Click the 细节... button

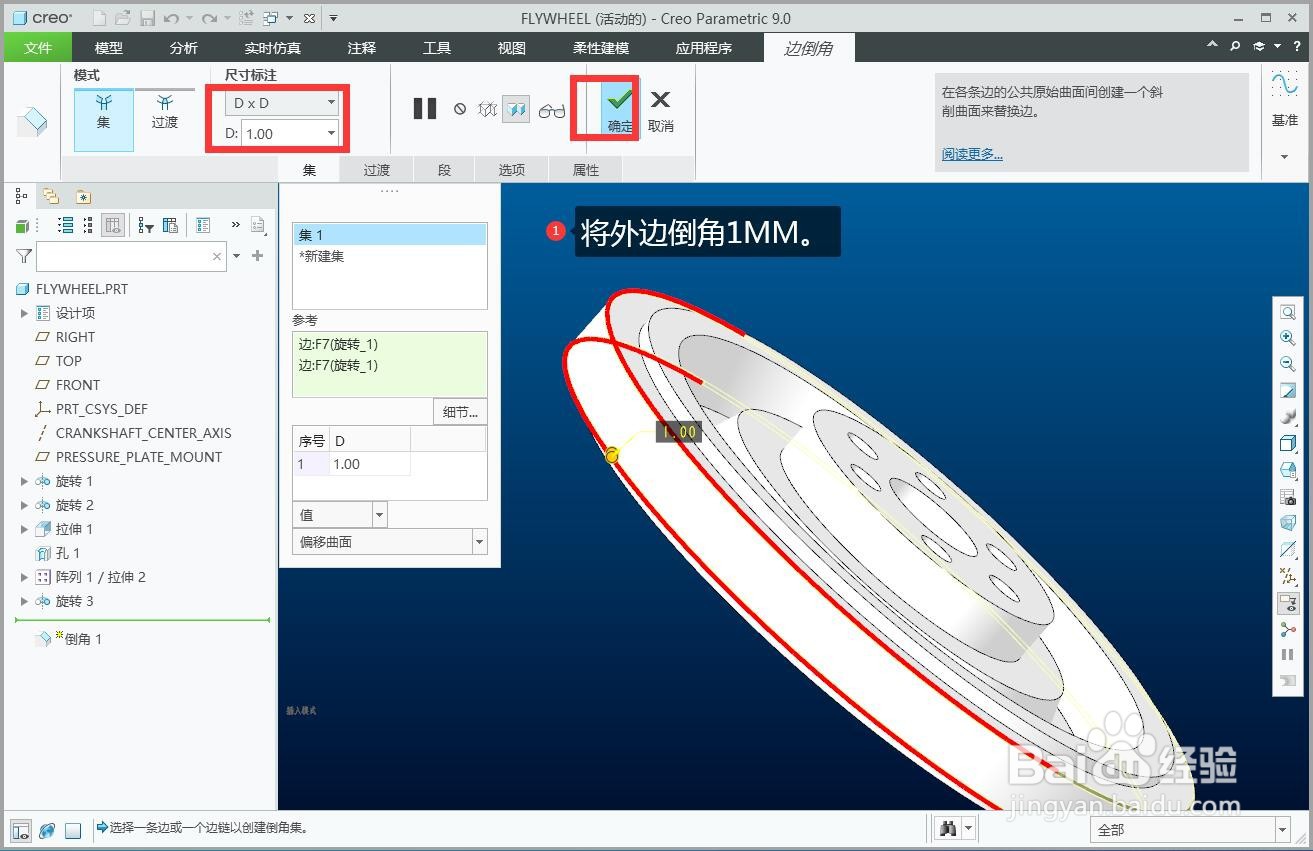coord(460,411)
